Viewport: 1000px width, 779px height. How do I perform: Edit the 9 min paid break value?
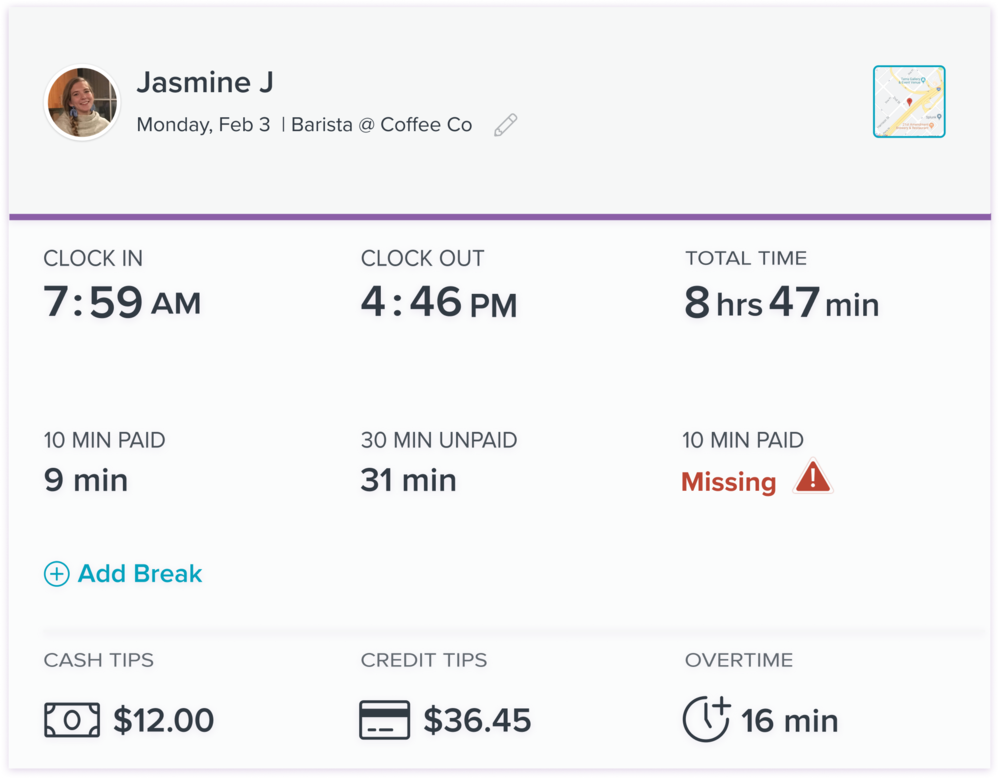(86, 480)
